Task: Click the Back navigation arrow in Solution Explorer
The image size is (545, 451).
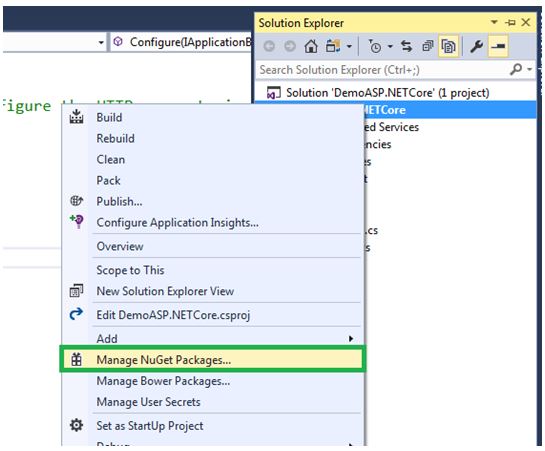Action: 269,46
